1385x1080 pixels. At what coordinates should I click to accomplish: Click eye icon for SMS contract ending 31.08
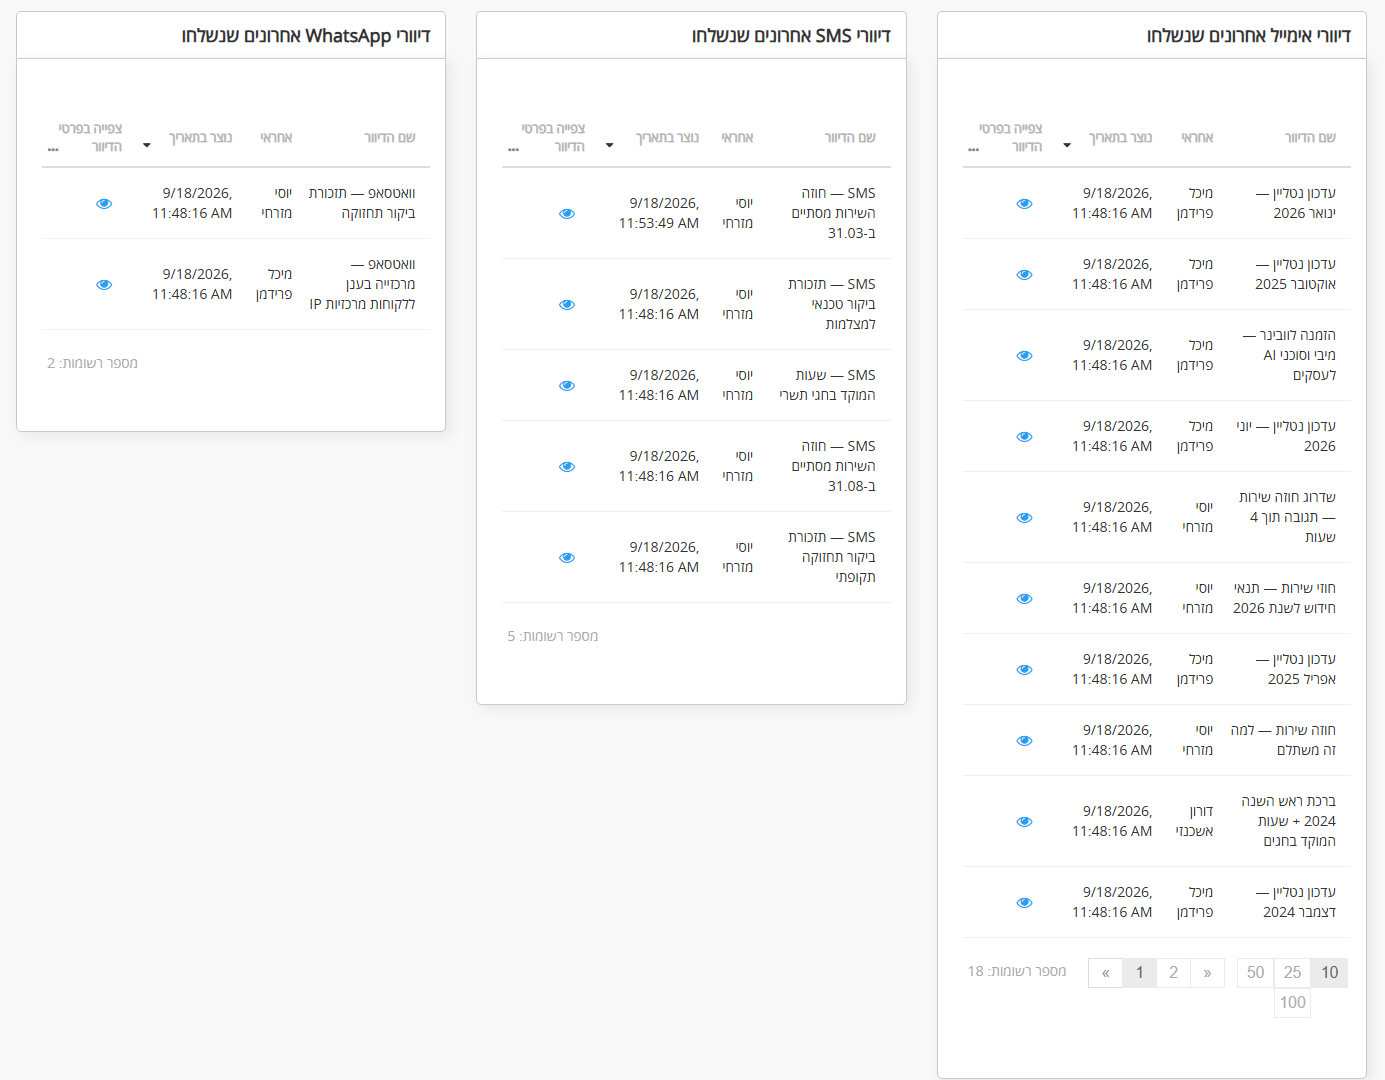pyautogui.click(x=567, y=467)
